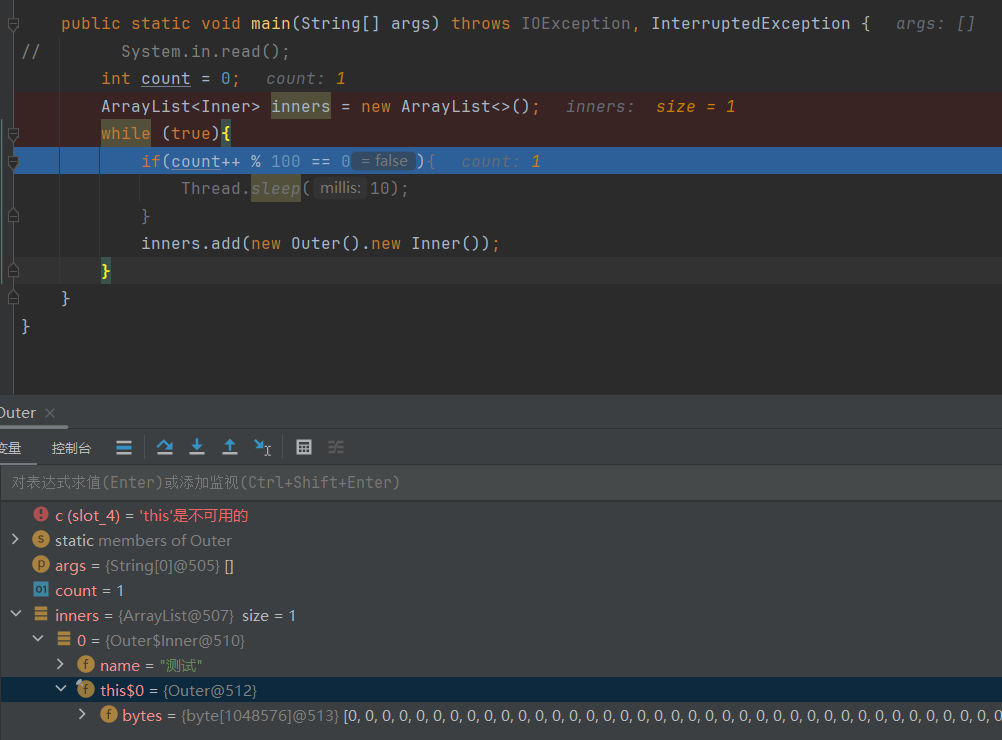Select the 变量 variables tab
The width and height of the screenshot is (1002, 740).
point(10,448)
